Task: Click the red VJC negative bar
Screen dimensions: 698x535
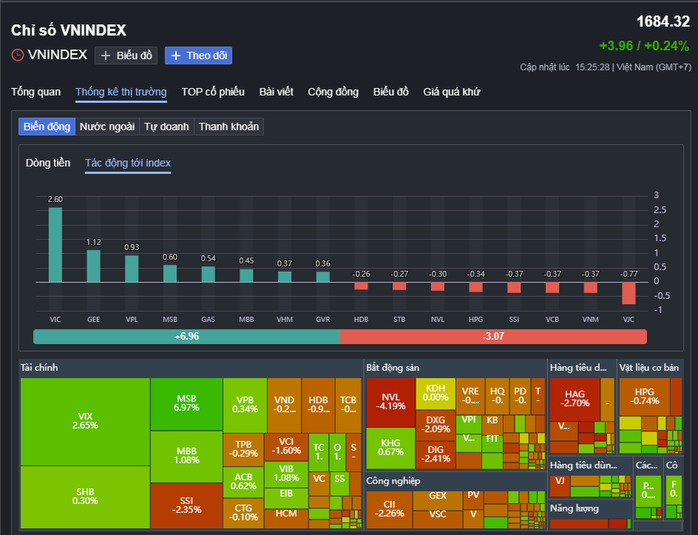Action: click(x=629, y=292)
